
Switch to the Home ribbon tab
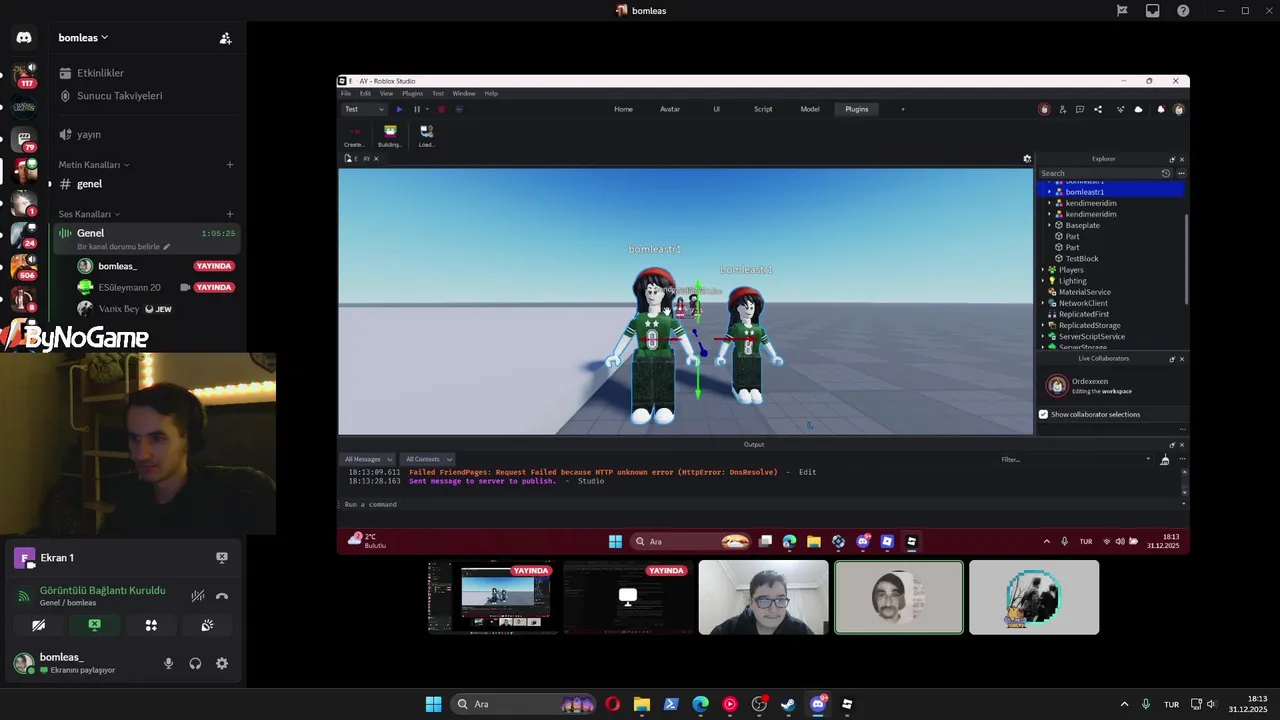[x=623, y=109]
